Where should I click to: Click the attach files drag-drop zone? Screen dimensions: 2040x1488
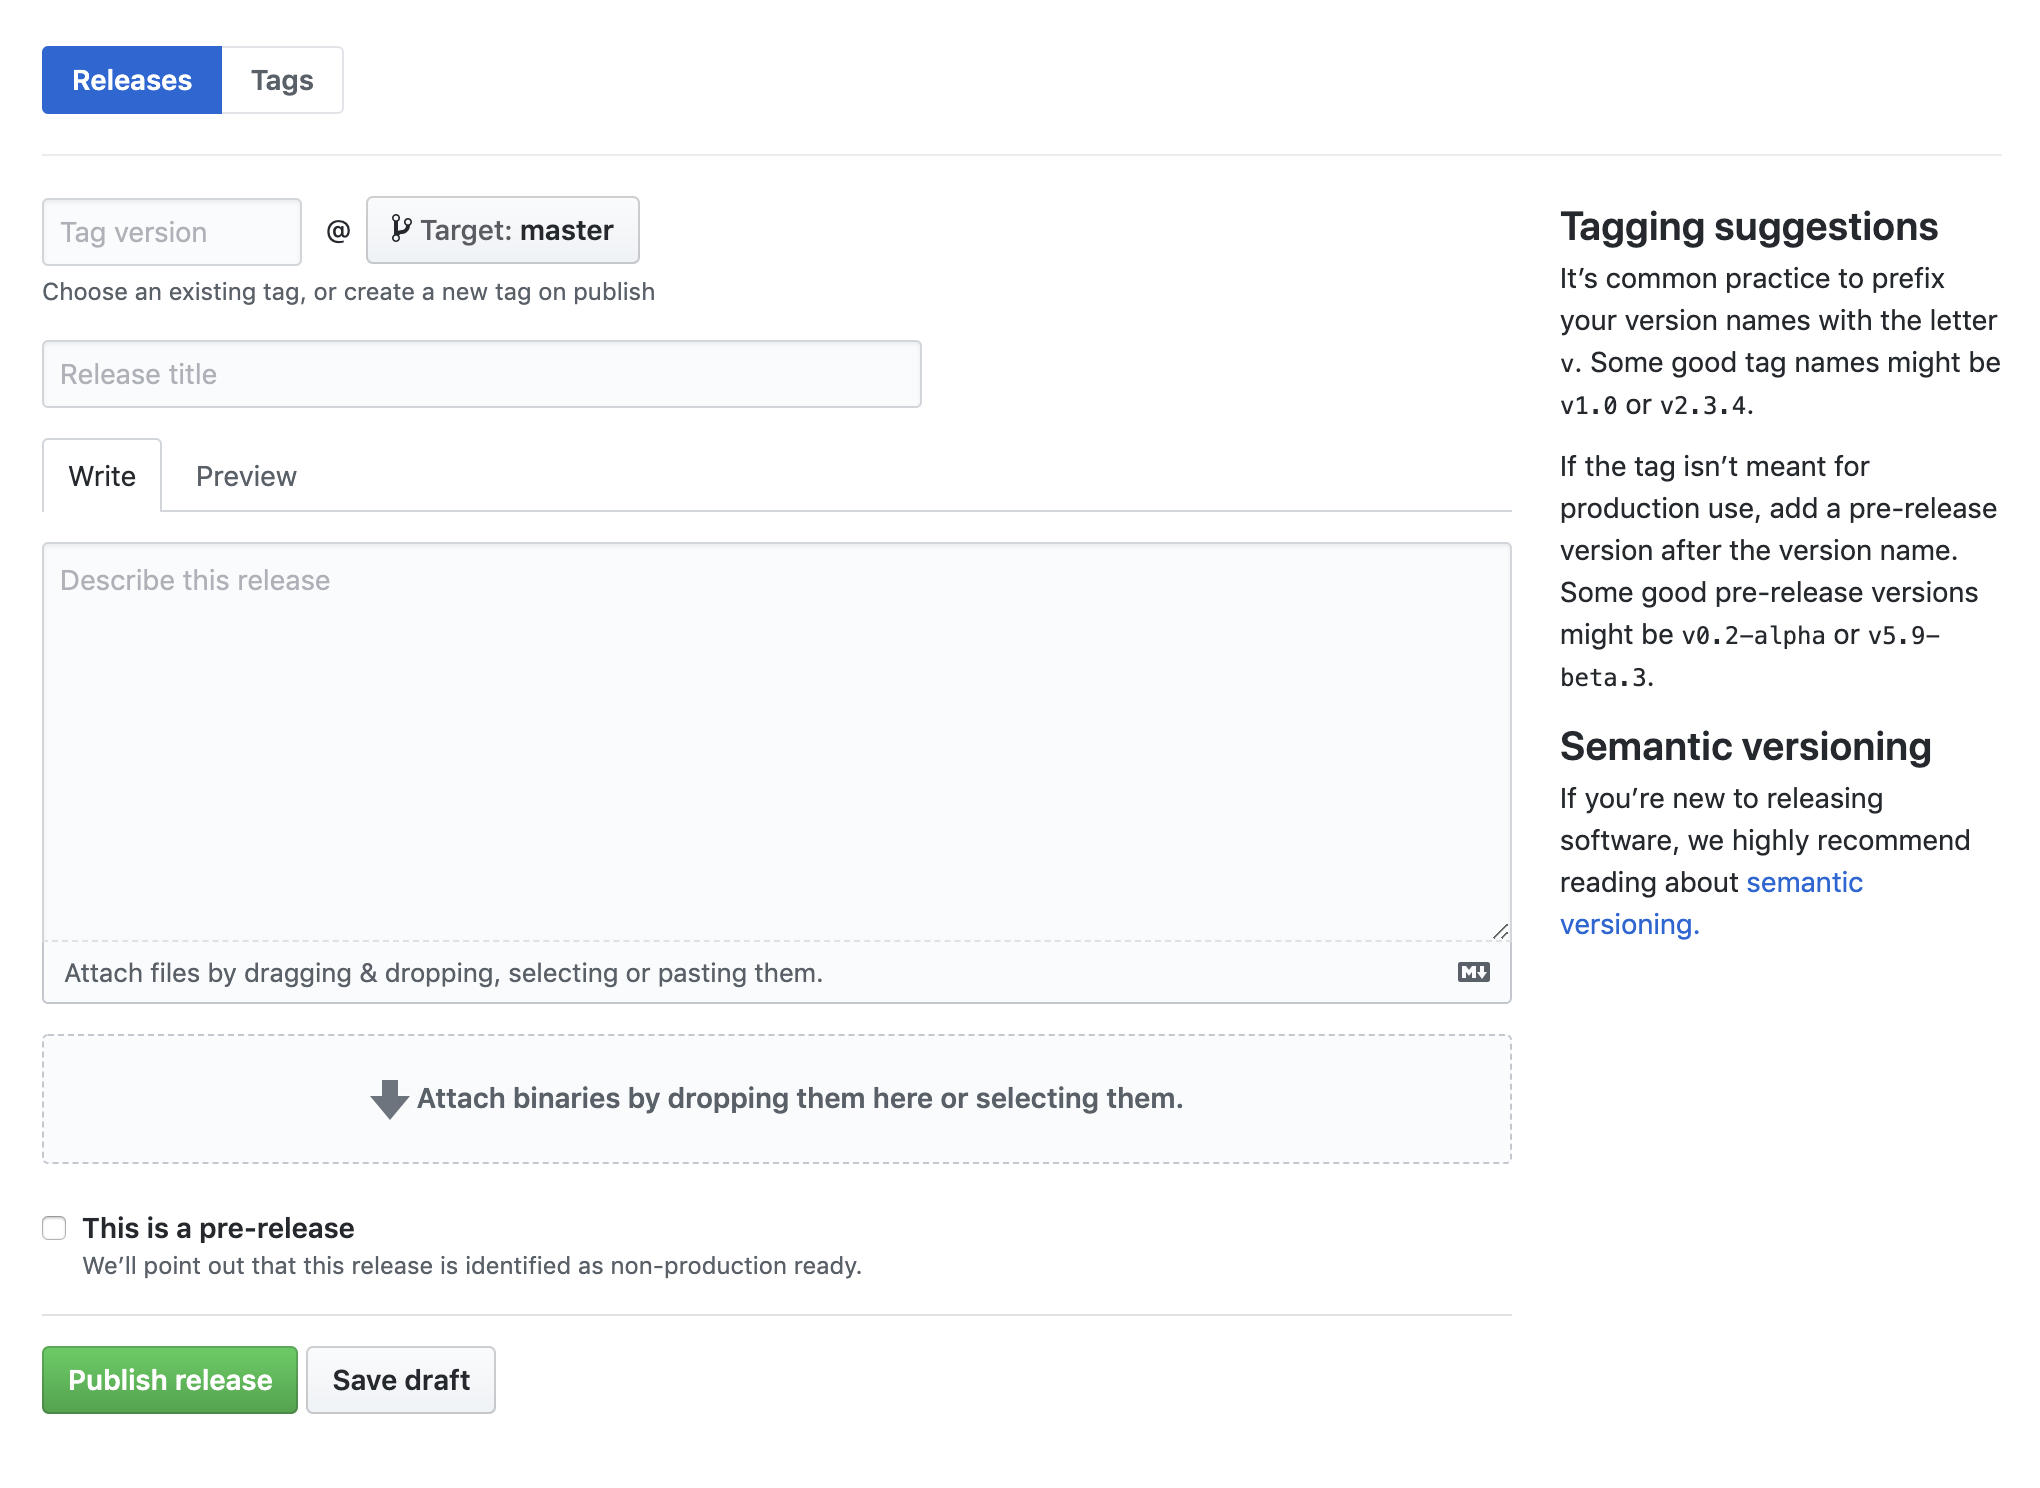click(776, 971)
